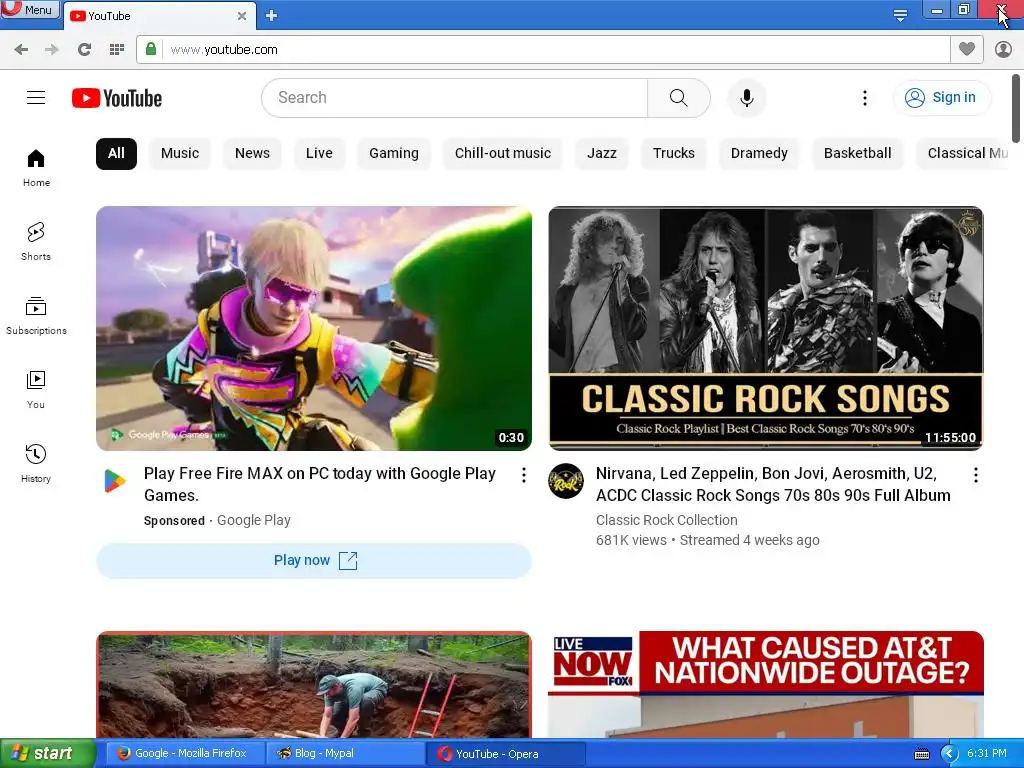The width and height of the screenshot is (1024, 768).
Task: Go back with the back arrow
Action: 21,50
